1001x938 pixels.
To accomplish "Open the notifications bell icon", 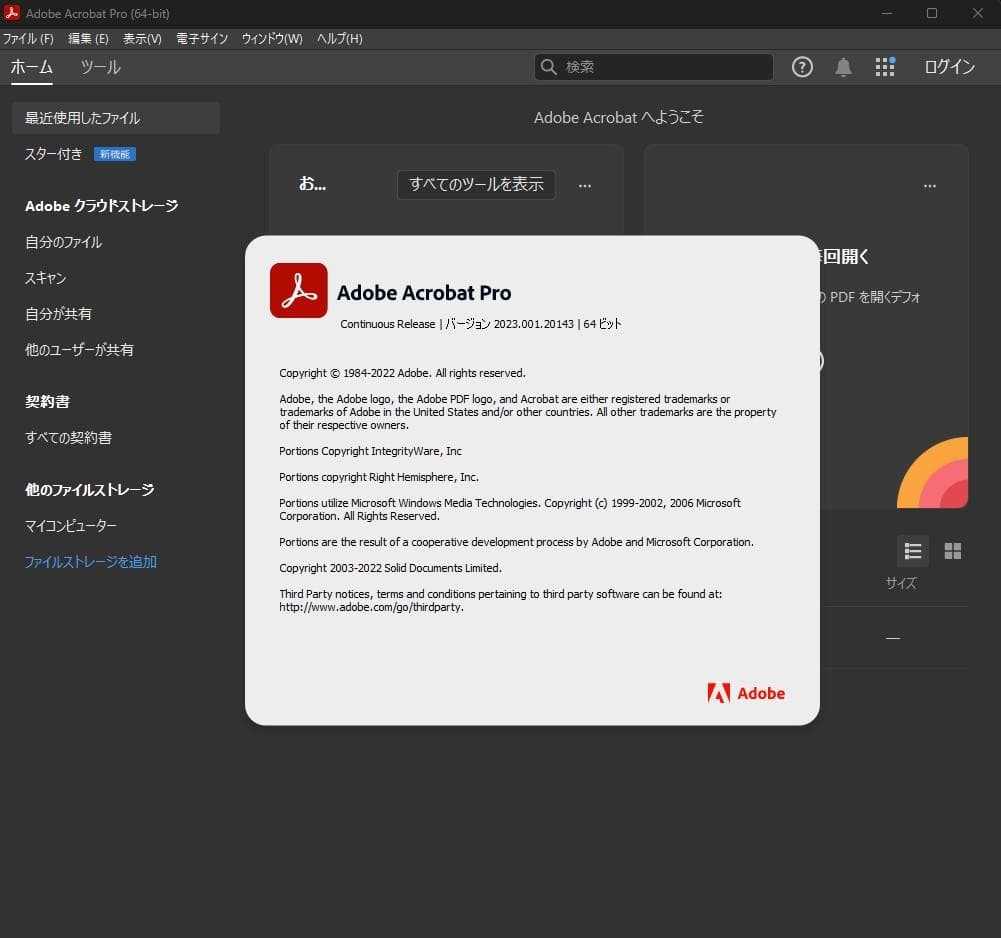I will click(843, 67).
